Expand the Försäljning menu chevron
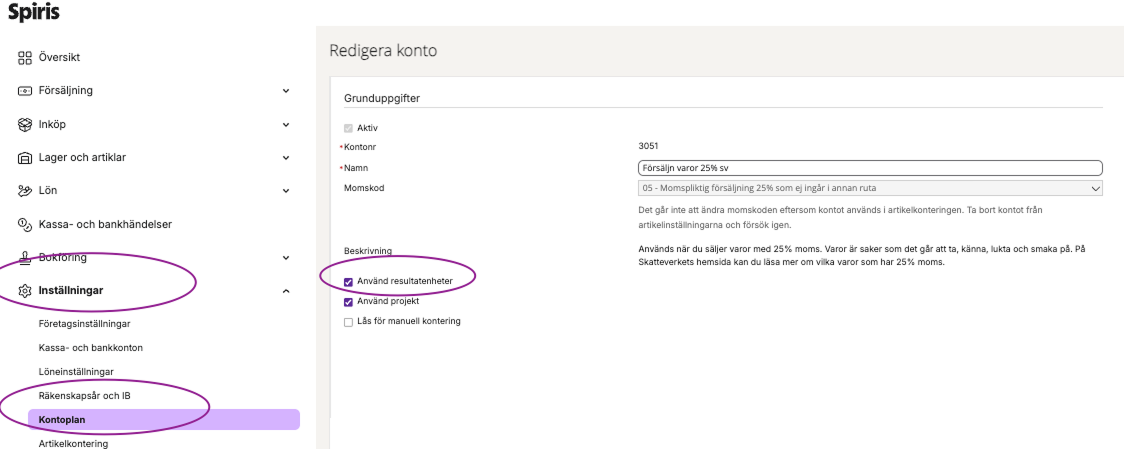 click(x=286, y=91)
